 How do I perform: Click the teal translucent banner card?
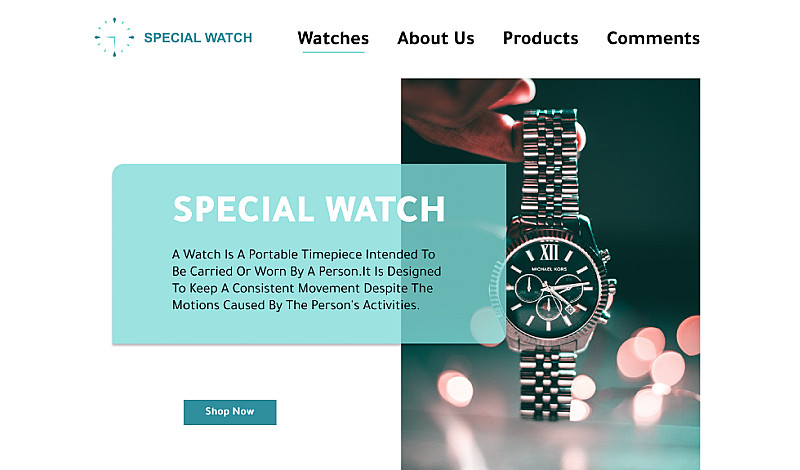tap(309, 254)
